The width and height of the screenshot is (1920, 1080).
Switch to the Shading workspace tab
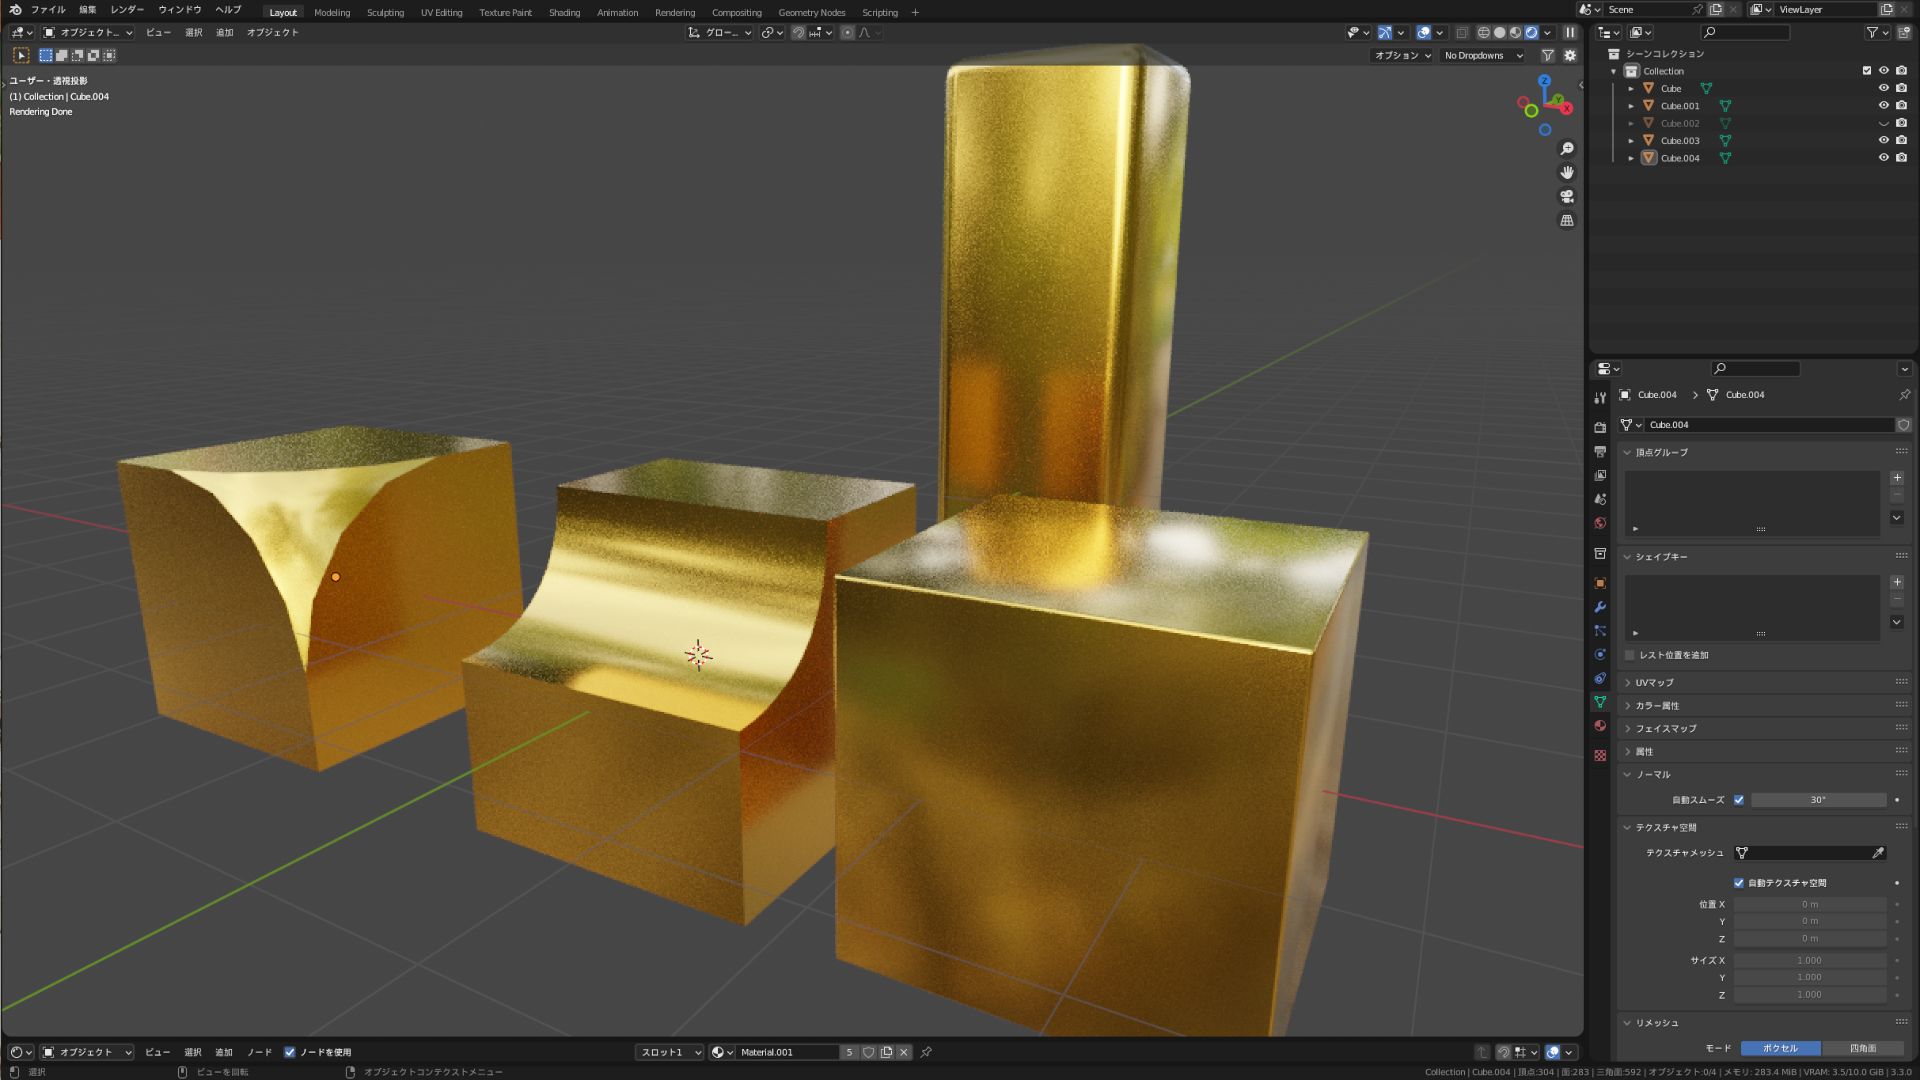(564, 13)
